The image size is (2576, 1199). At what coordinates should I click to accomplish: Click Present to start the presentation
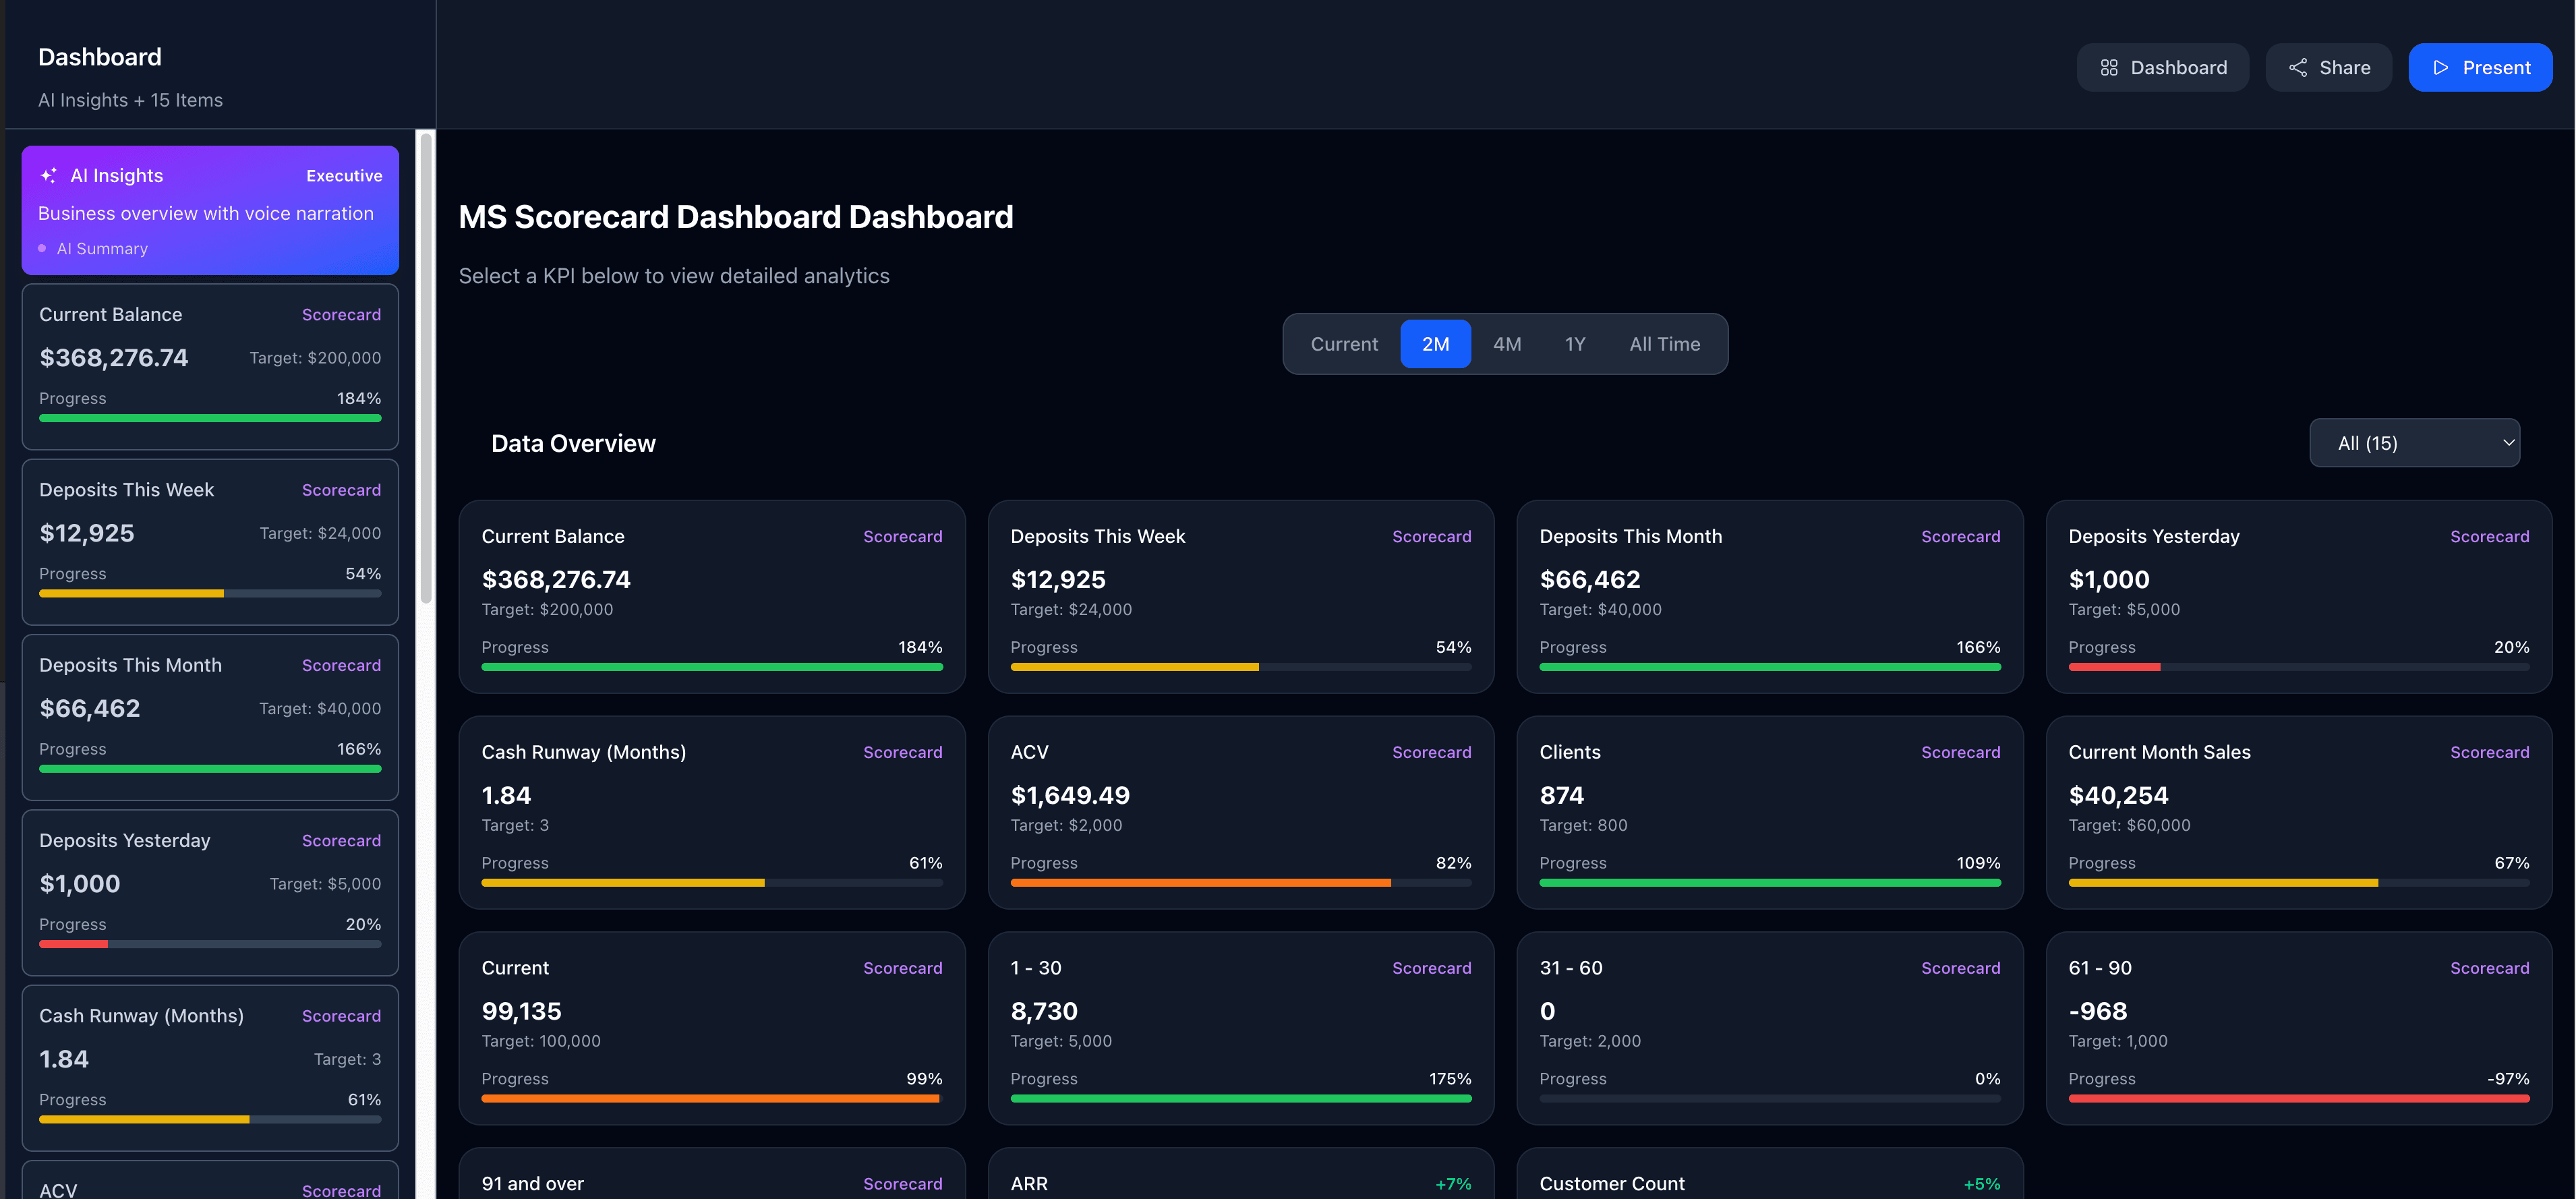pos(2481,67)
